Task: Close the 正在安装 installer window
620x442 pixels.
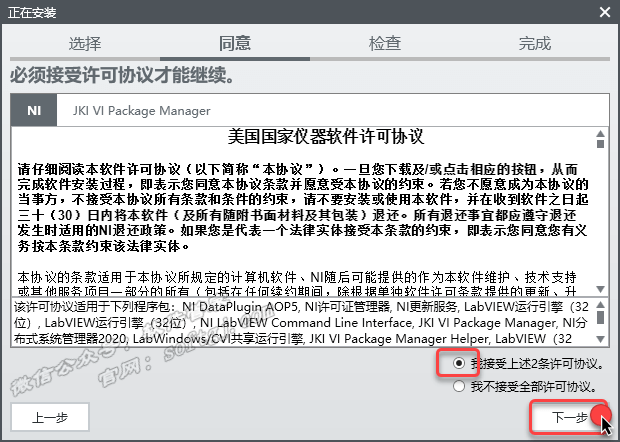Action: coord(605,12)
